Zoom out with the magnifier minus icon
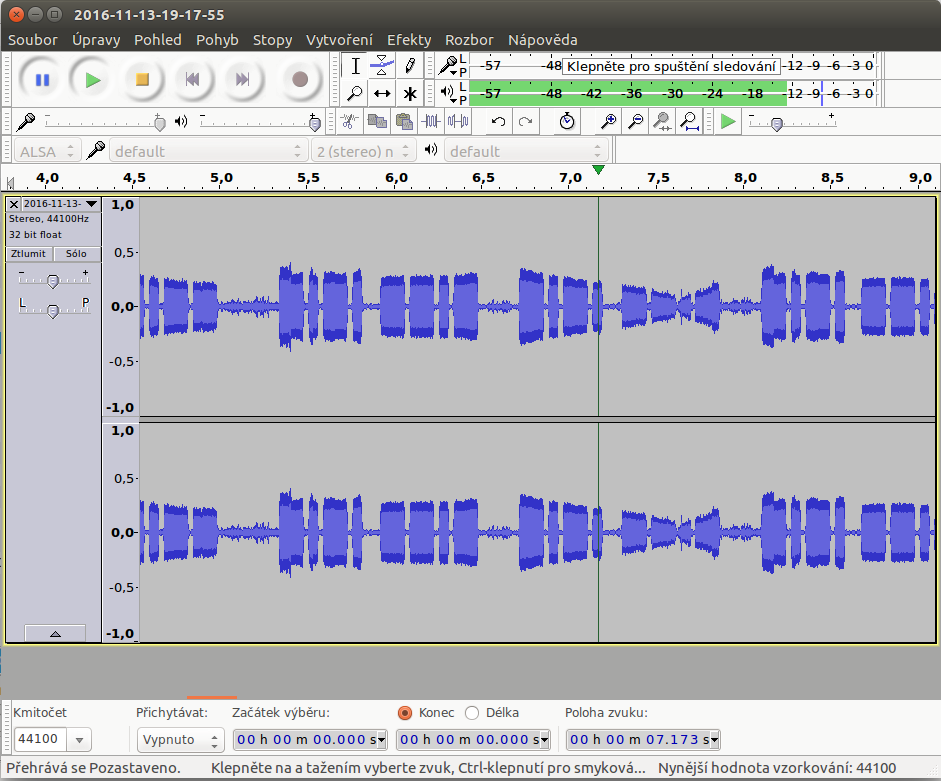The image size is (941, 781). point(635,122)
